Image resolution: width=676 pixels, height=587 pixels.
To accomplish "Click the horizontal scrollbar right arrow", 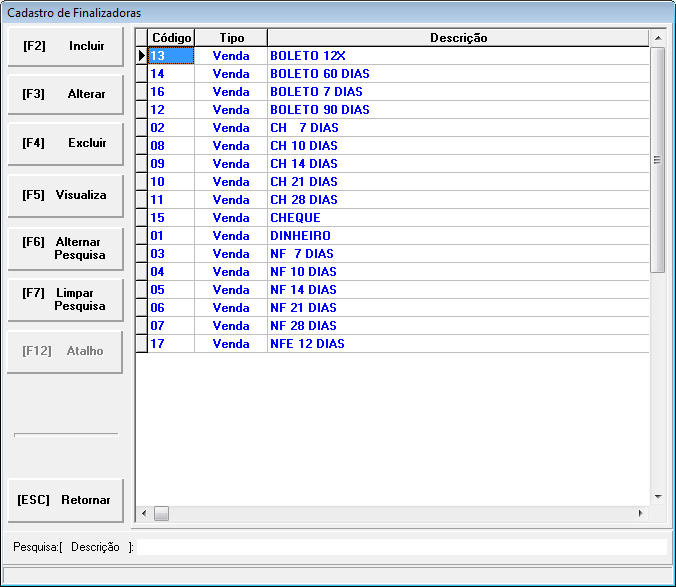I will click(x=641, y=514).
